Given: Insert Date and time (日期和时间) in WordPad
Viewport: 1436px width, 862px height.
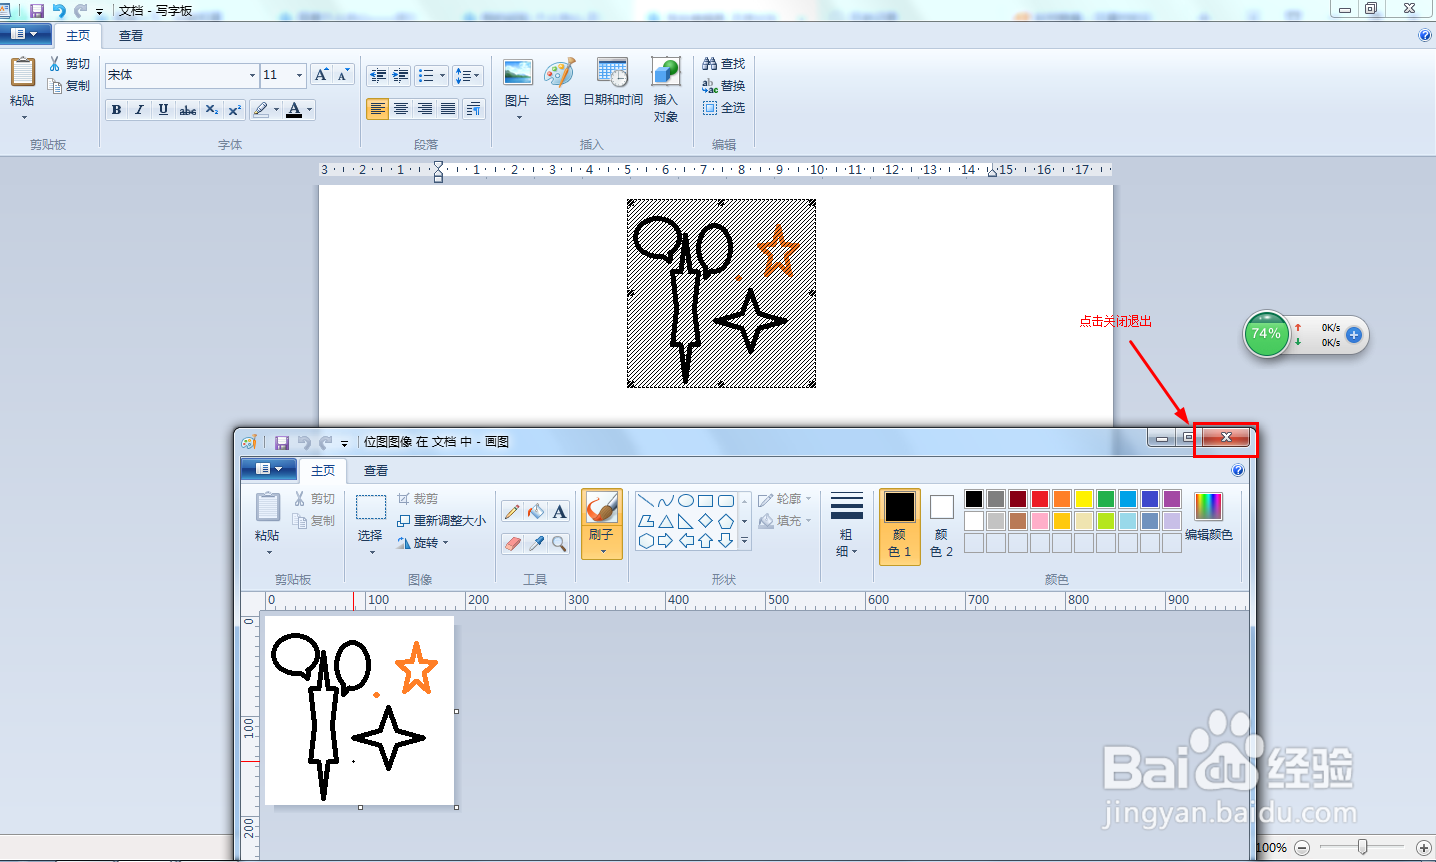Looking at the screenshot, I should [612, 74].
